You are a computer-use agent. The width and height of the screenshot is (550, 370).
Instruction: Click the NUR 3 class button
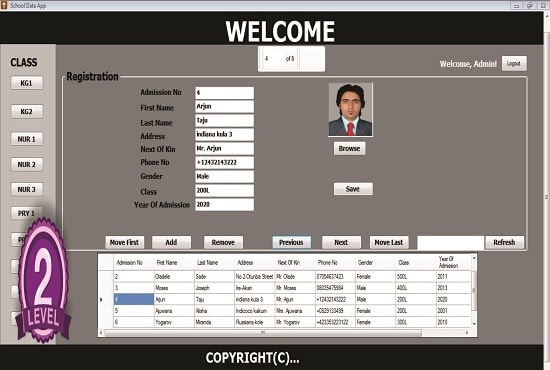coord(27,189)
